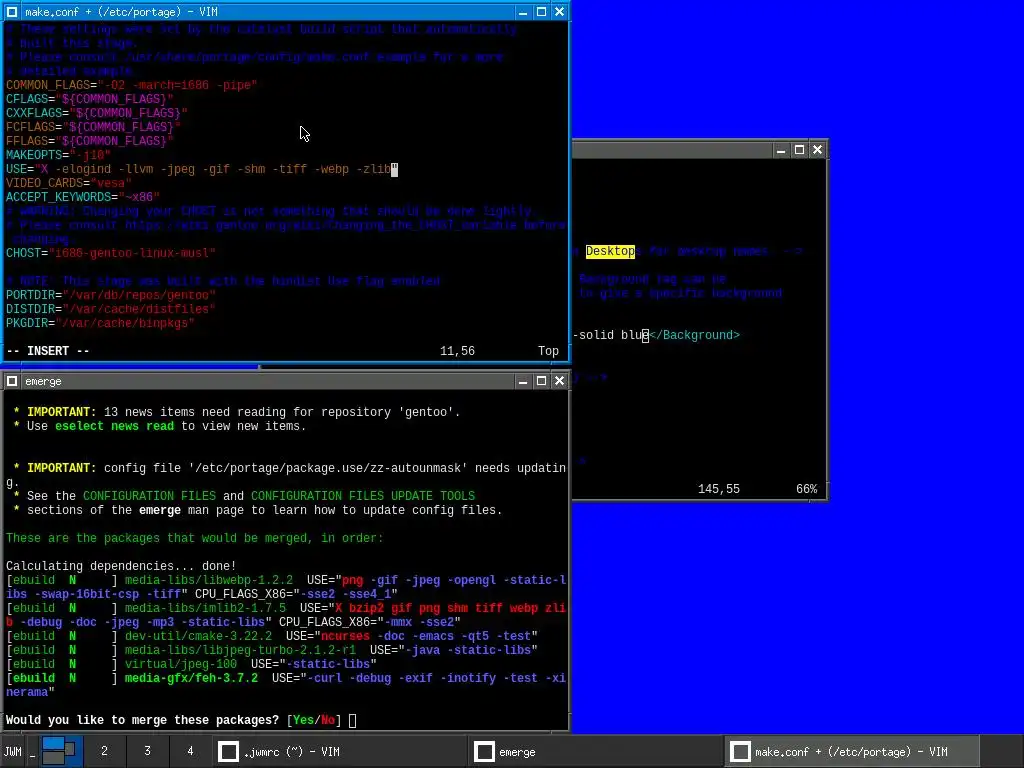1024x768 pixels.
Task: Minimize the make.conf VIM window
Action: tap(522, 12)
